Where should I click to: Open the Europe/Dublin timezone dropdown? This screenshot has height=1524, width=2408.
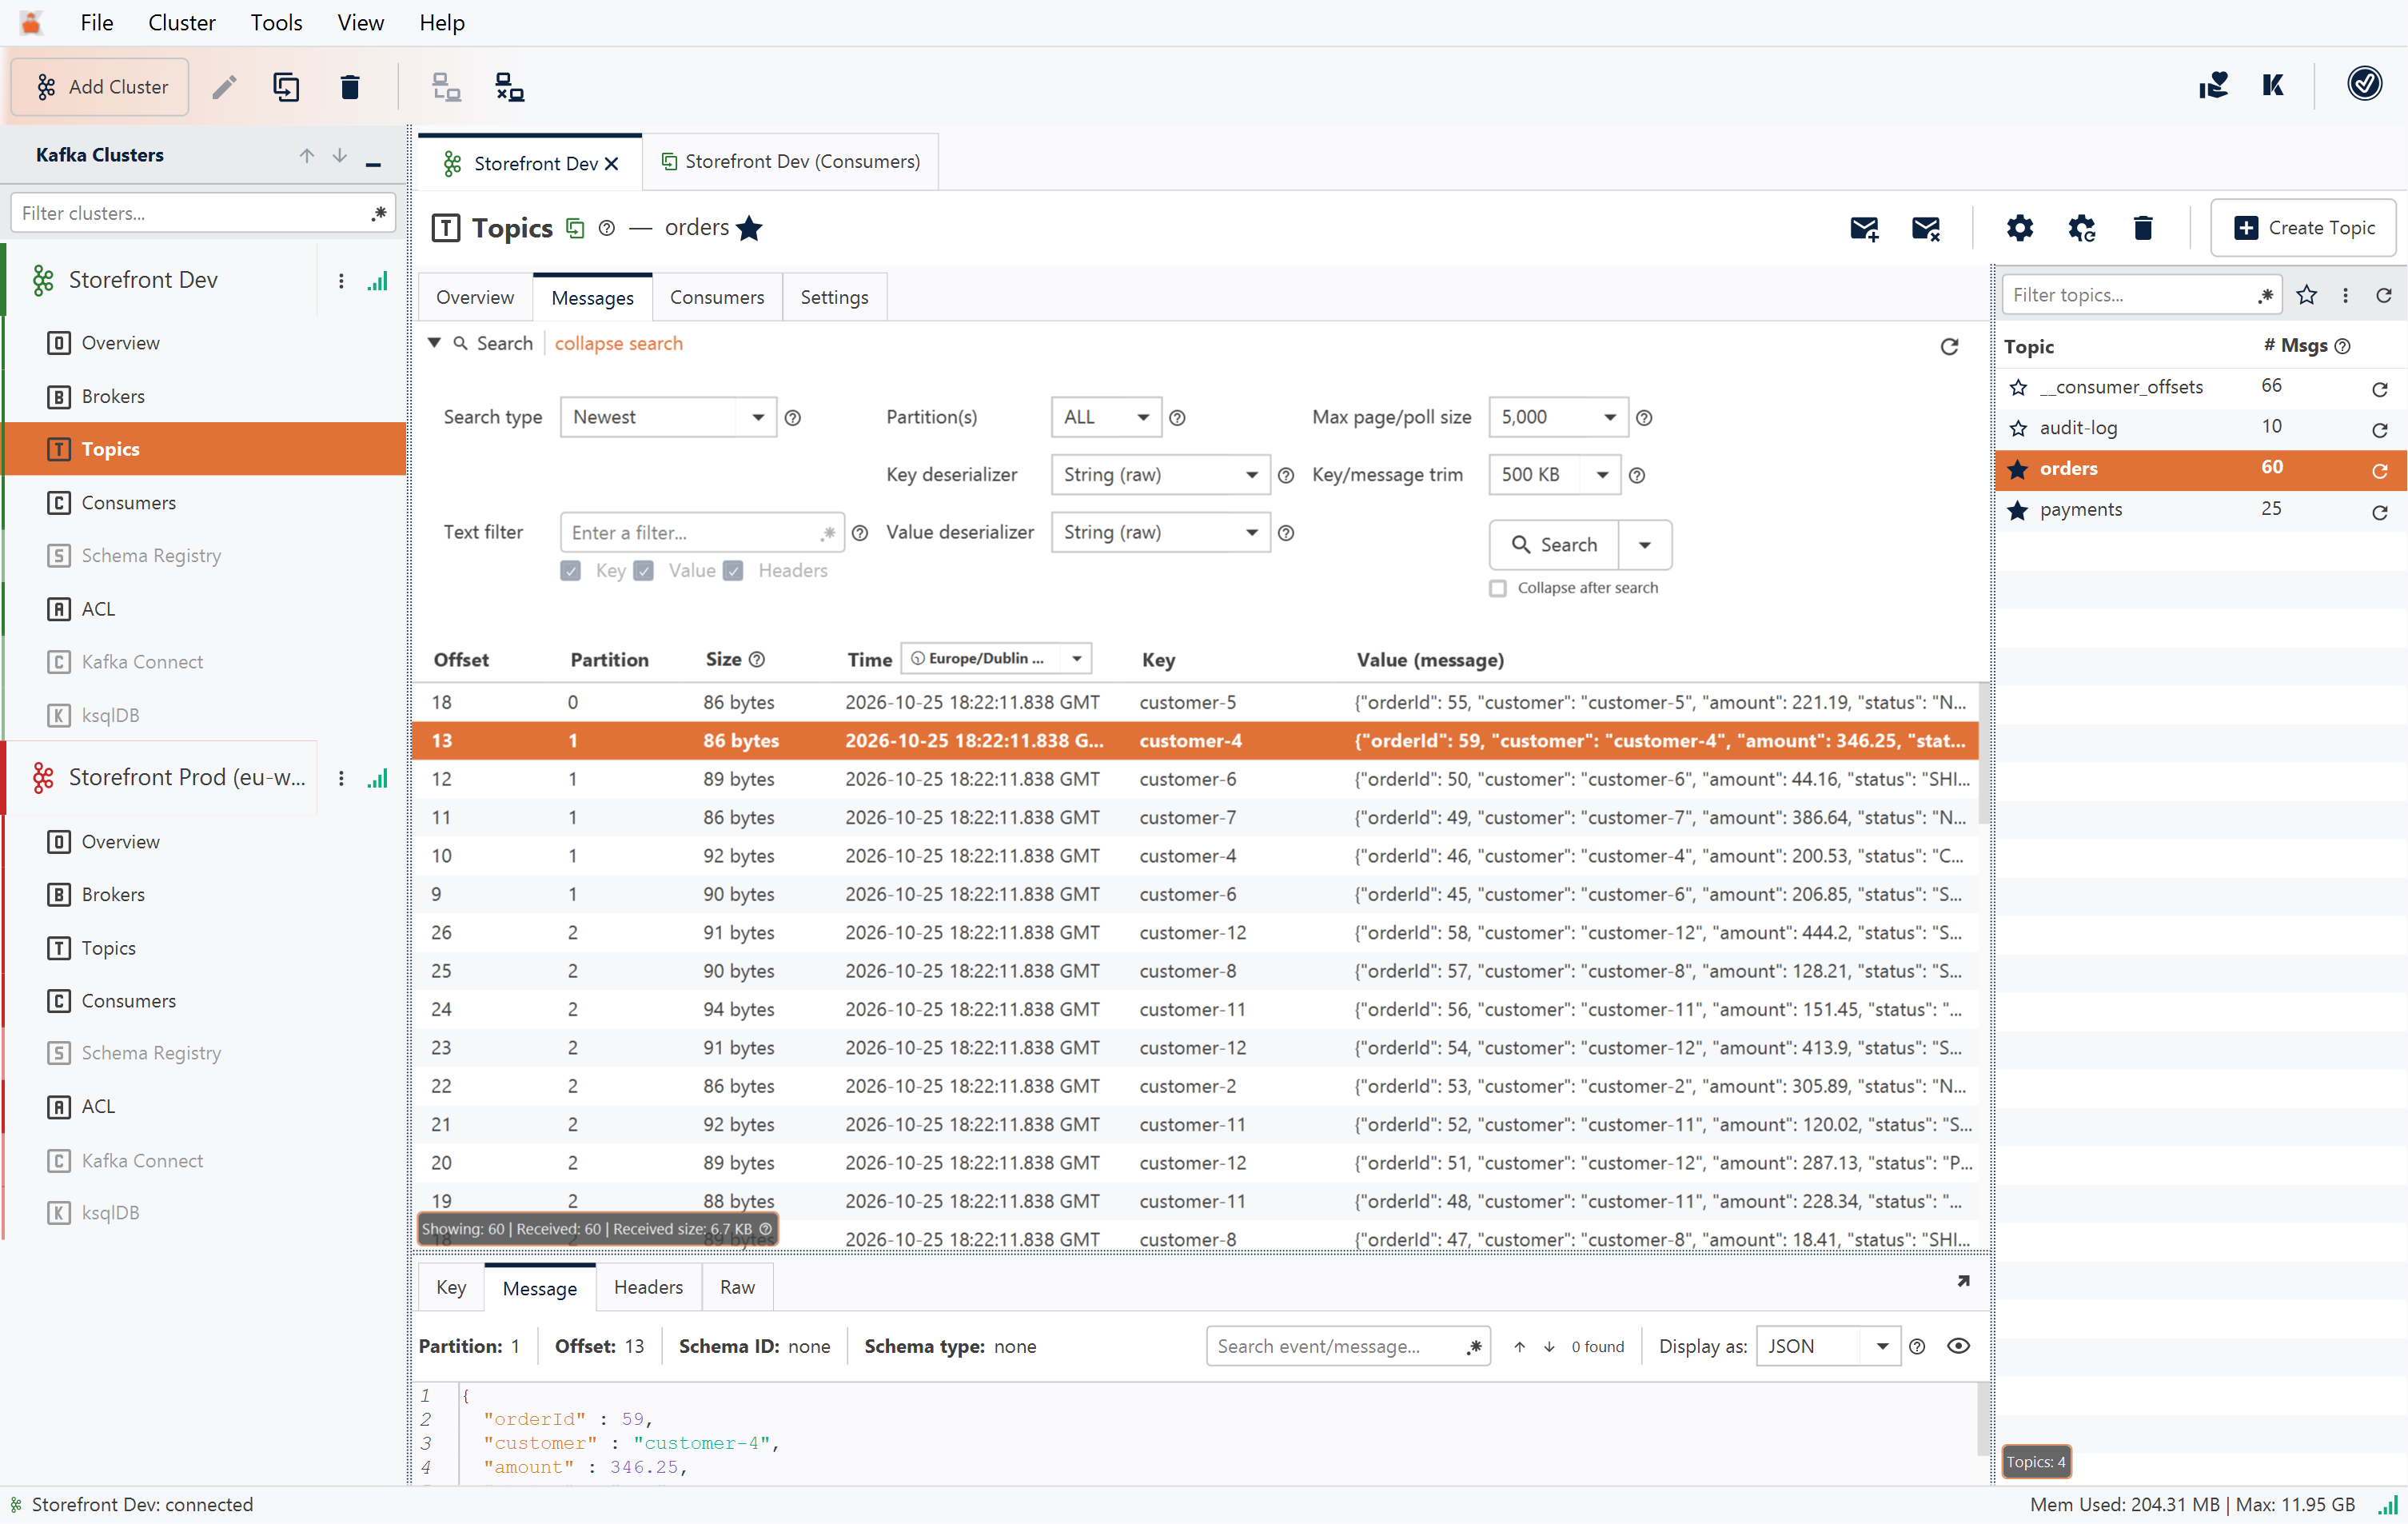[995, 659]
